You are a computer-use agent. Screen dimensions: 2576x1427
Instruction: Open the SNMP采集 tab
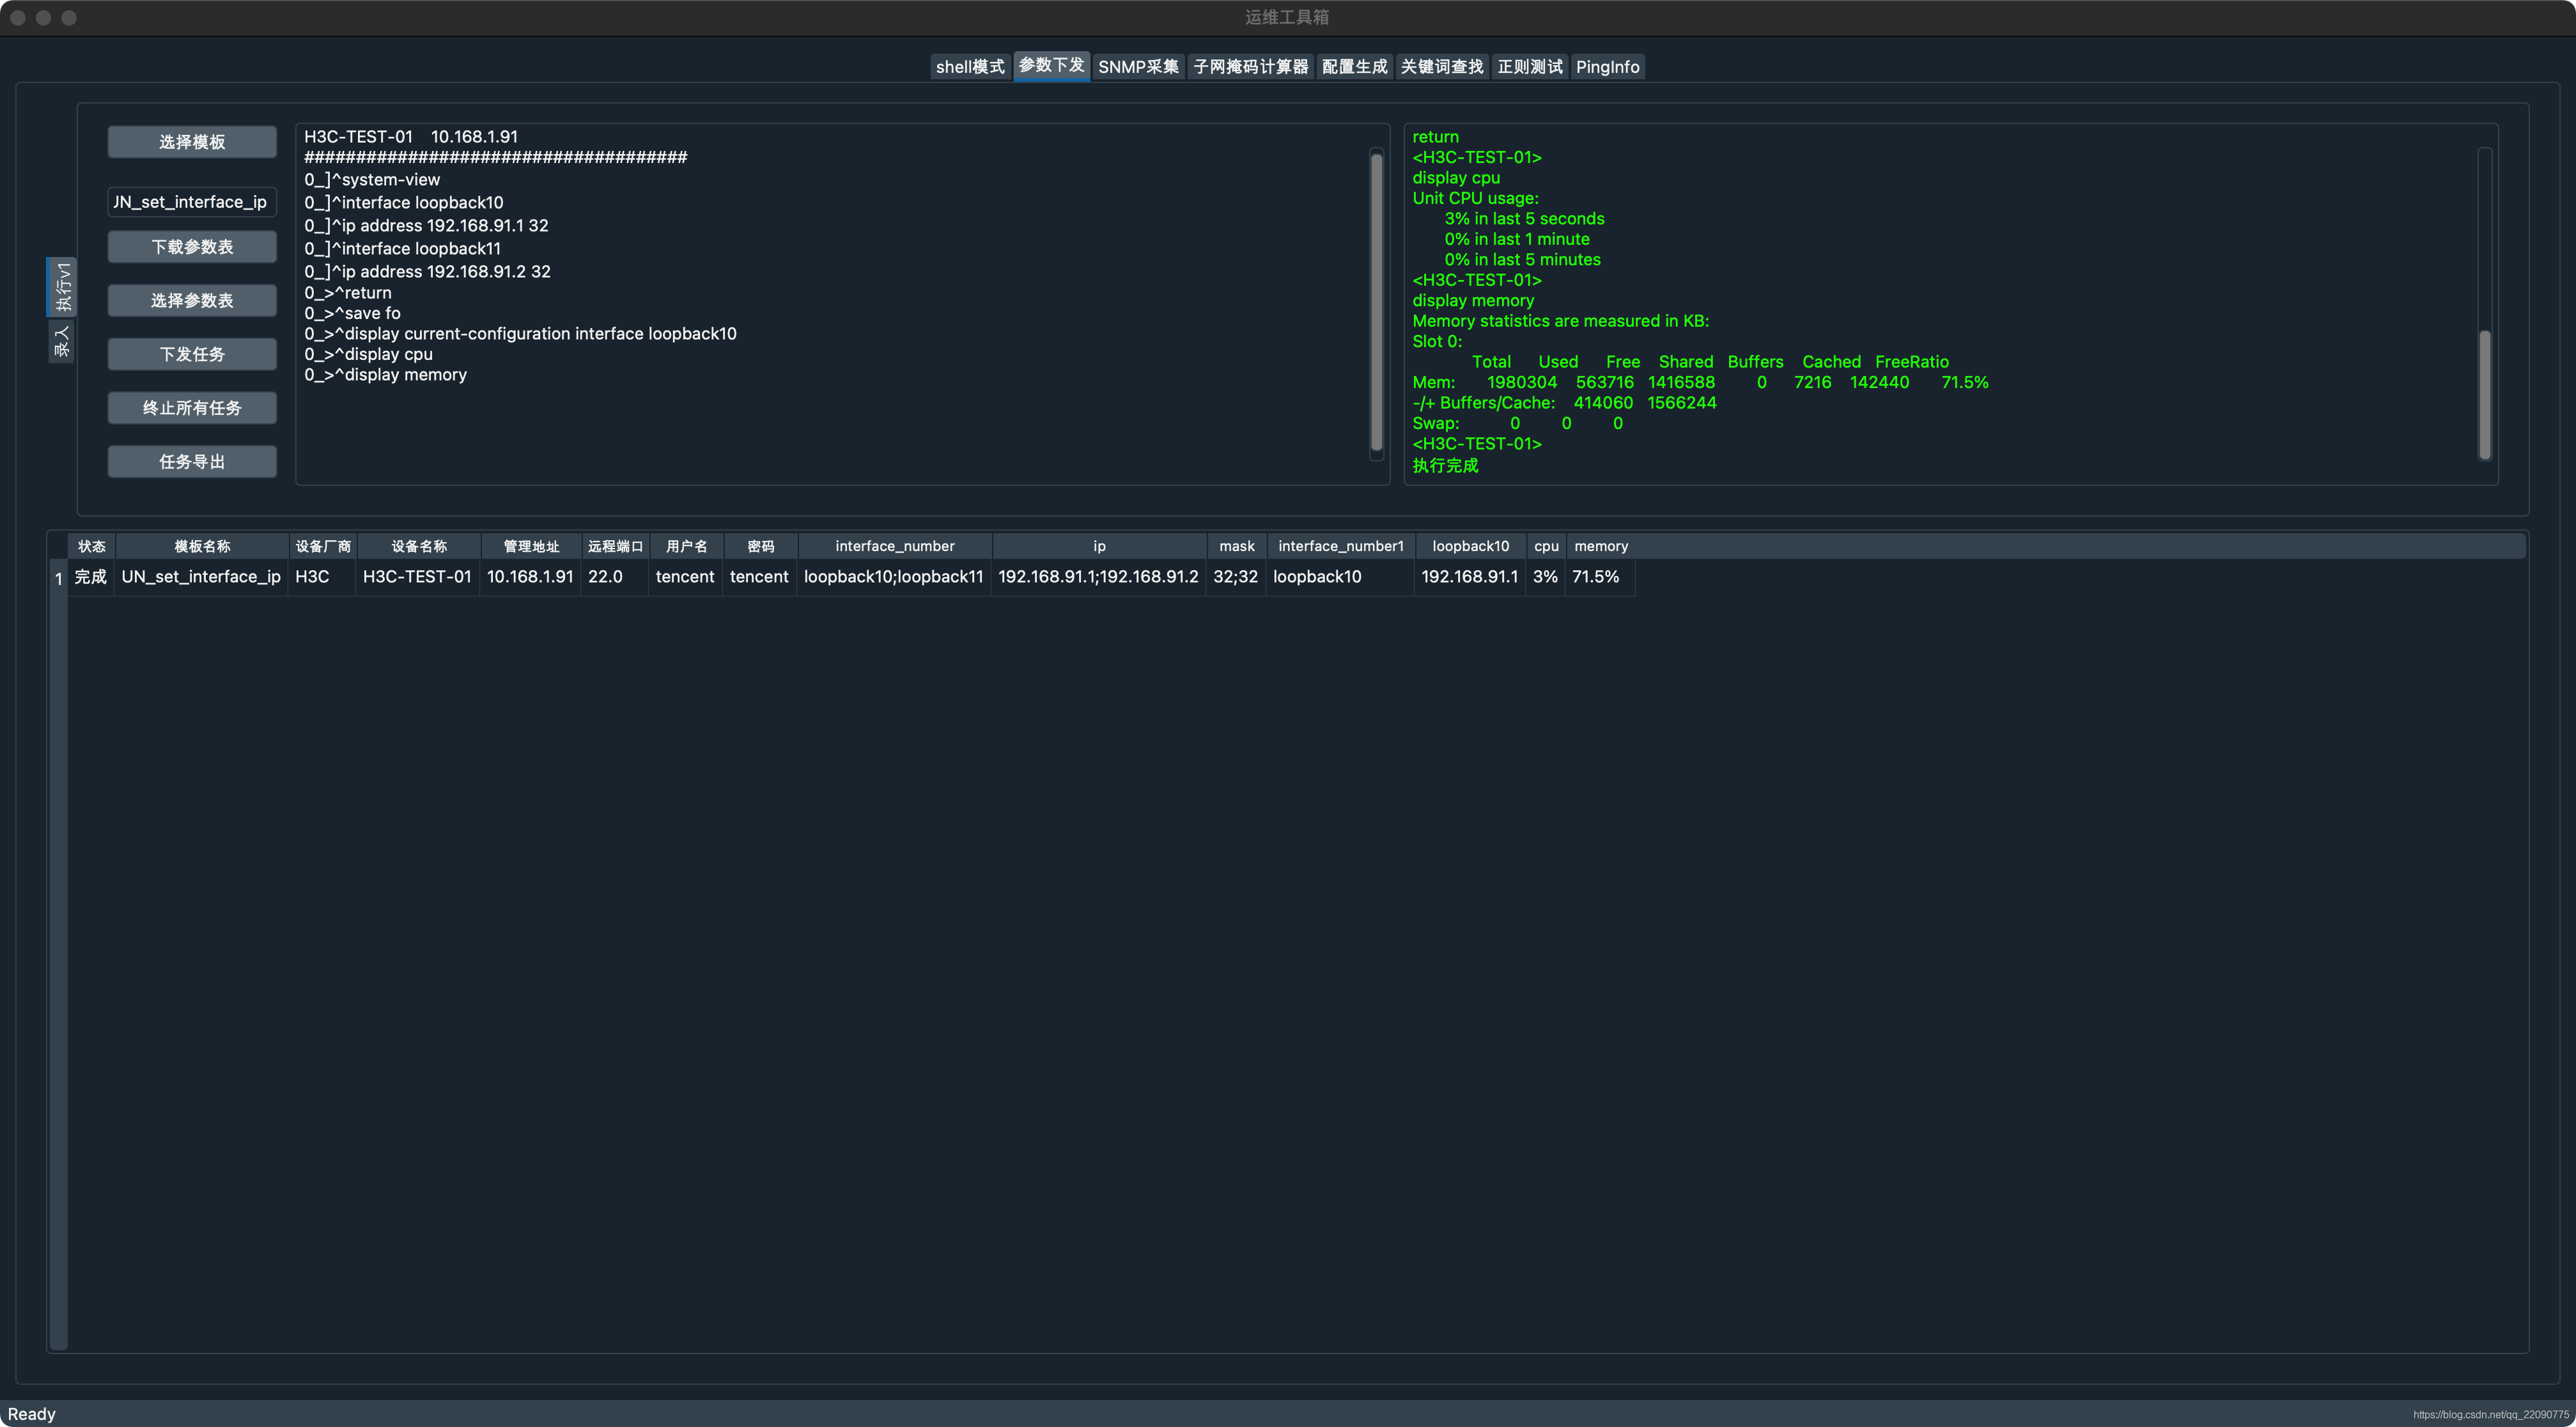tap(1138, 67)
